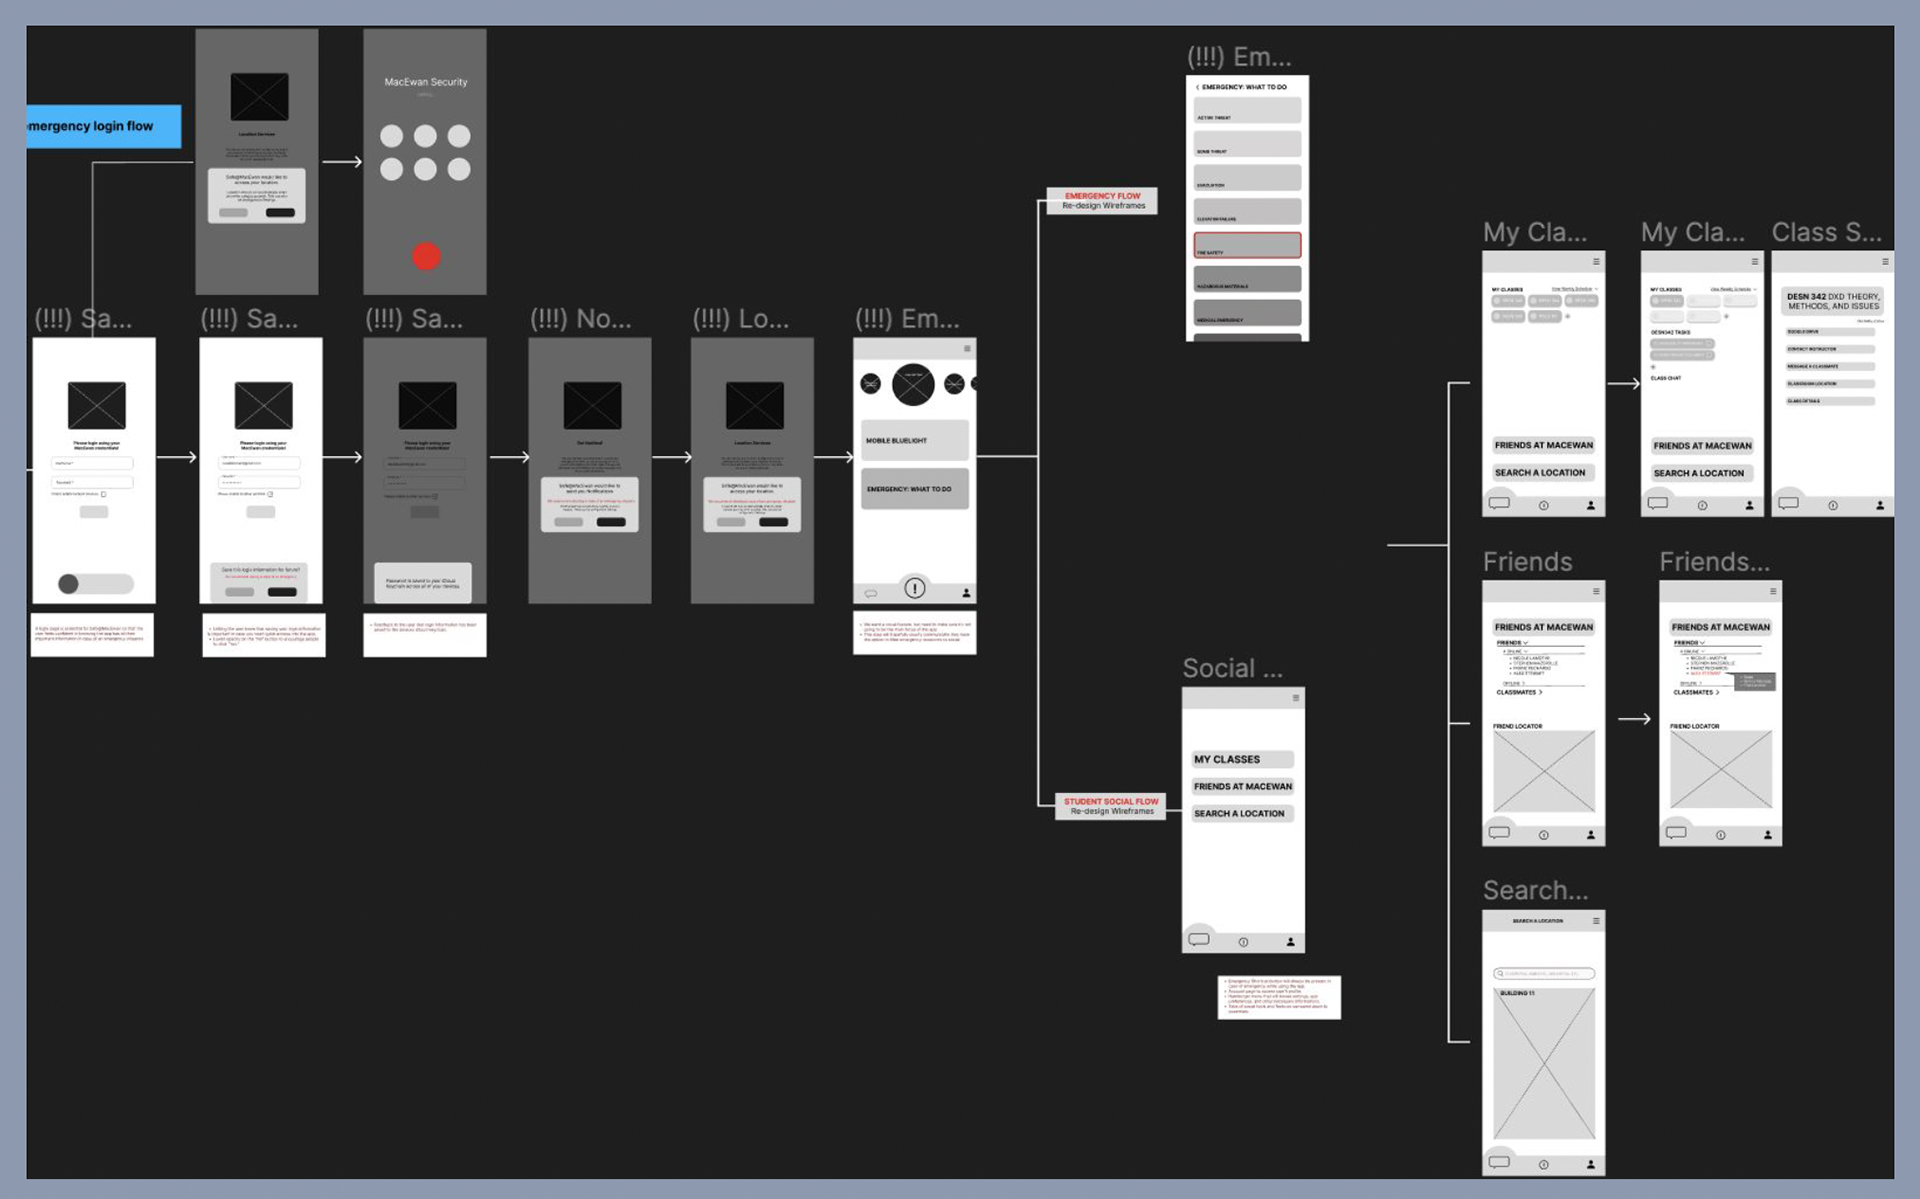
Task: Click the info circle icon on Friends screen navbar
Action: [1544, 835]
